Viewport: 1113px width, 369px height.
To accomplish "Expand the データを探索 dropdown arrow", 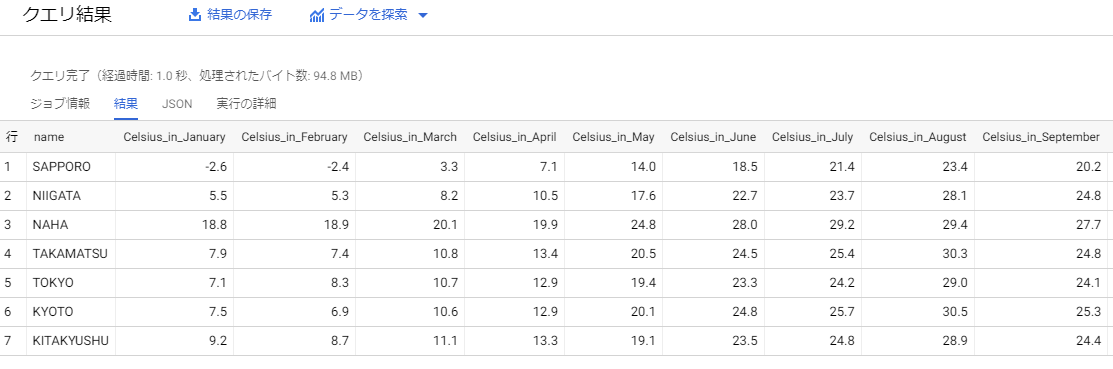I will [x=423, y=16].
